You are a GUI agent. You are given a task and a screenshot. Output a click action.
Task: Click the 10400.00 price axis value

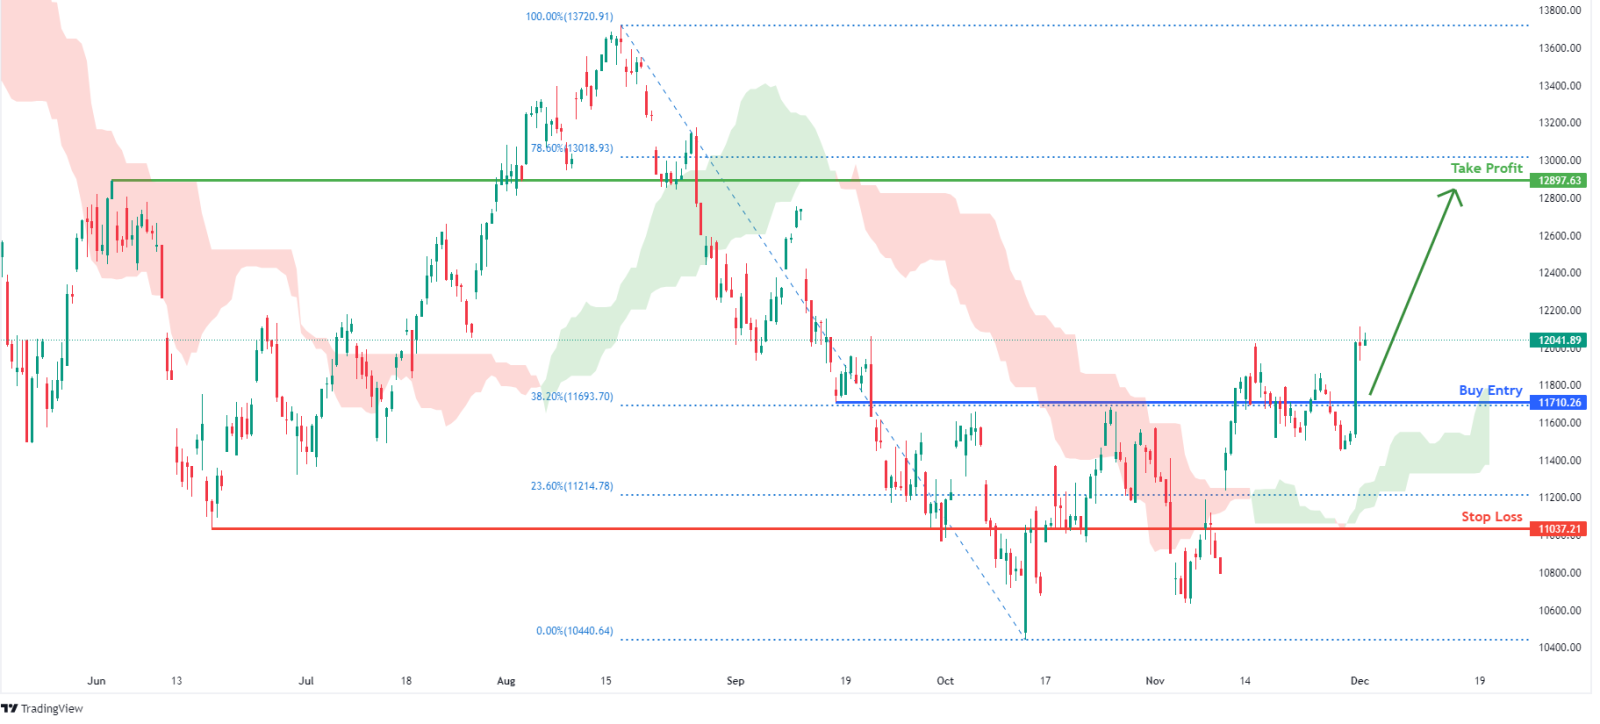click(1560, 647)
